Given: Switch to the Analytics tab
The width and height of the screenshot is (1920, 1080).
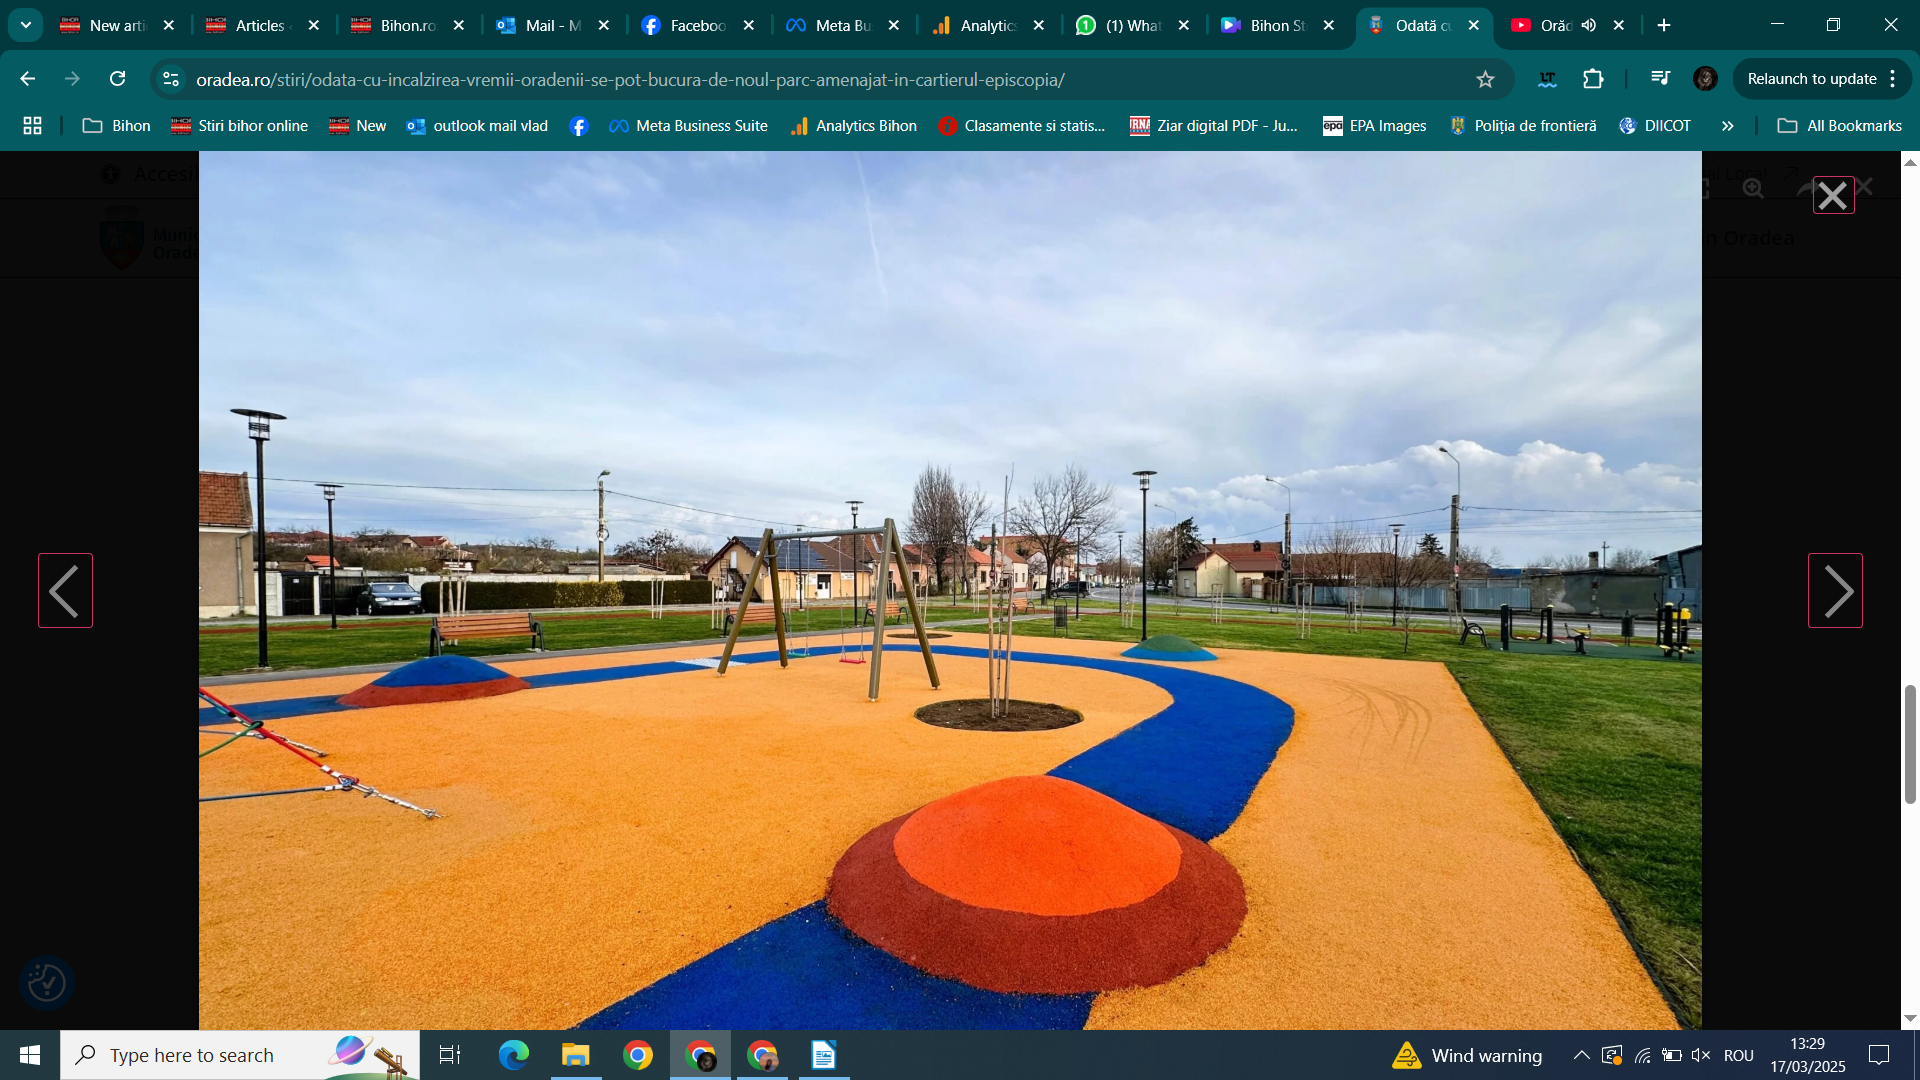Looking at the screenshot, I should coord(978,25).
